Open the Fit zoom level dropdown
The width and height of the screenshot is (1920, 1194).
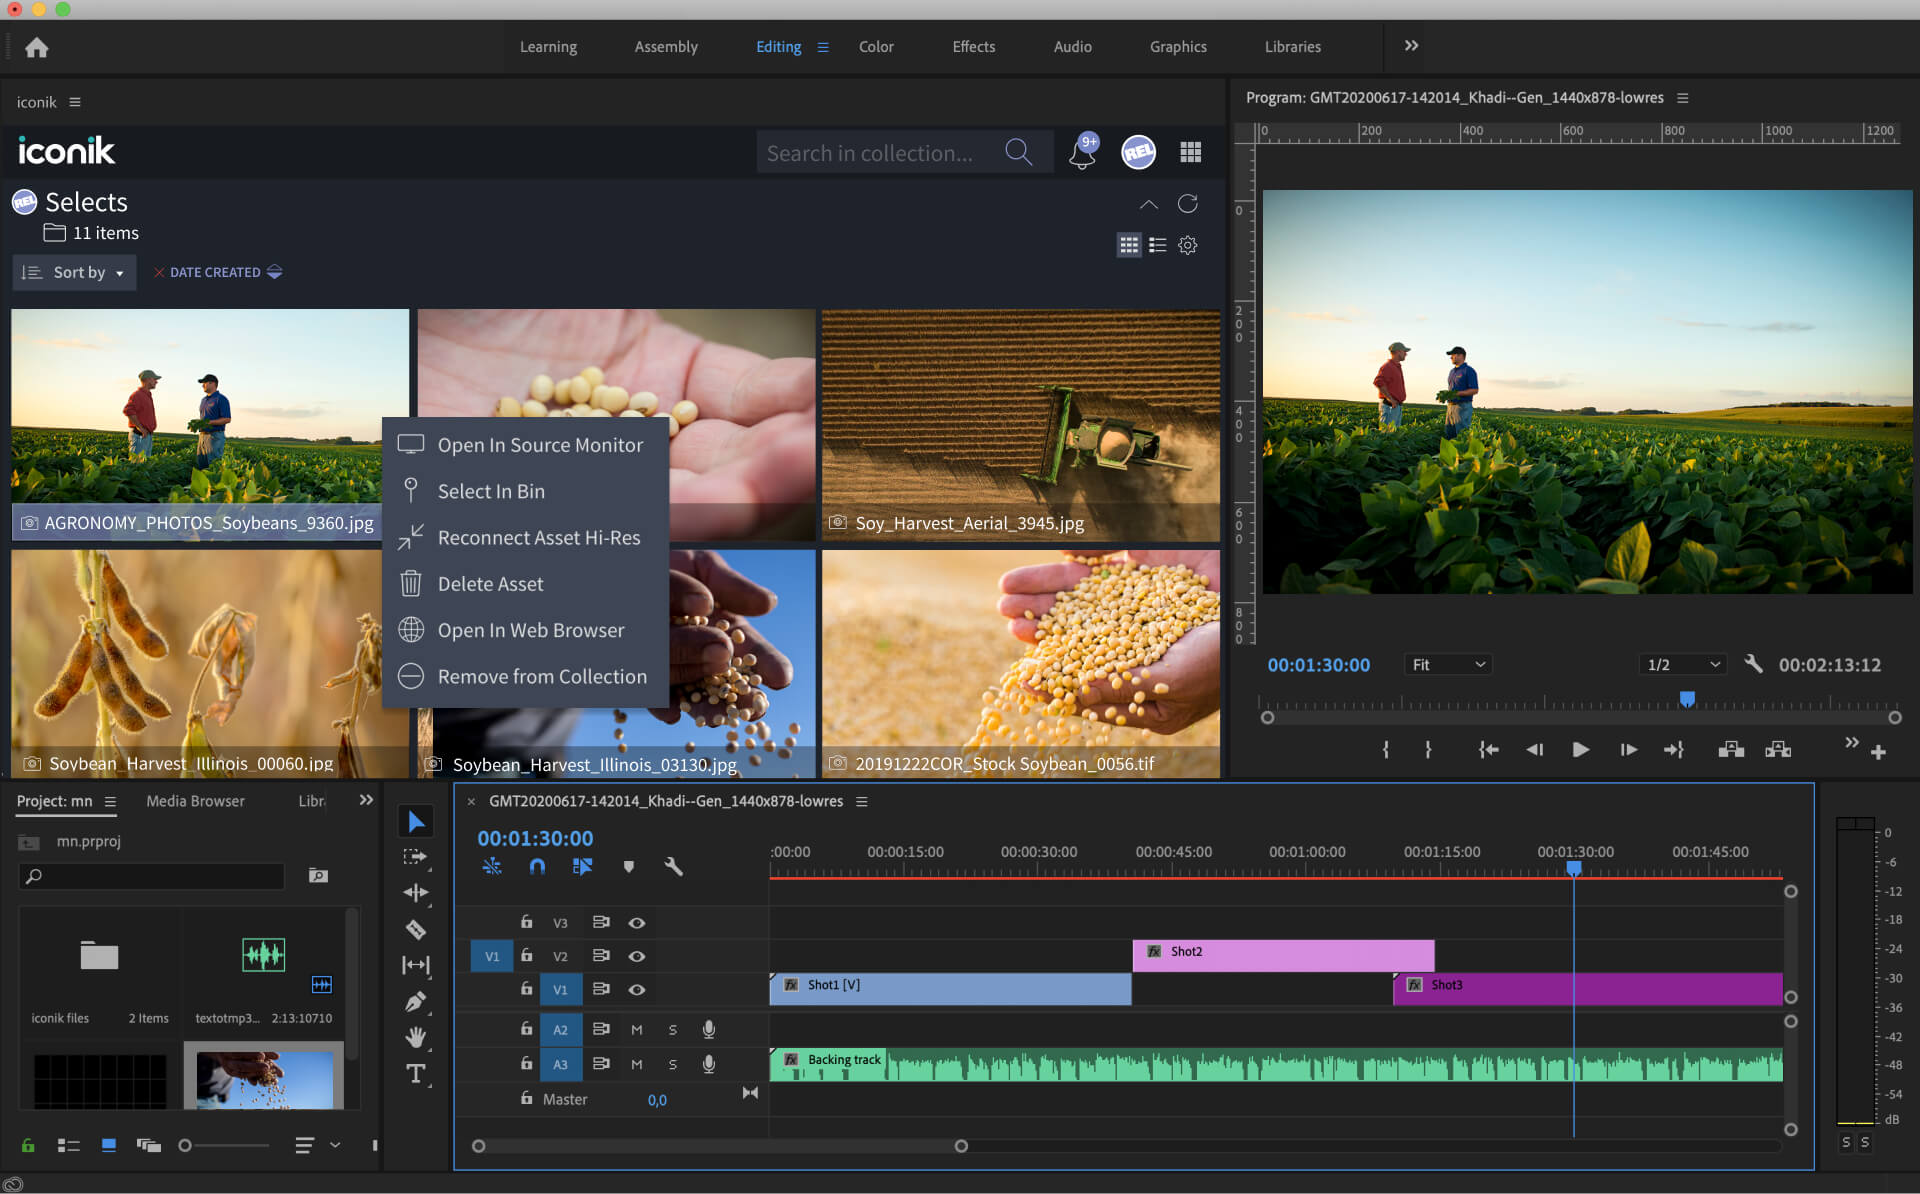(1447, 665)
